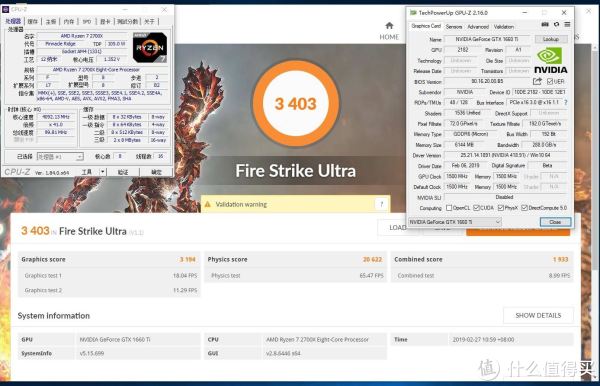The height and width of the screenshot is (386, 600).
Task: Click the validation warning question mark
Action: point(381,204)
